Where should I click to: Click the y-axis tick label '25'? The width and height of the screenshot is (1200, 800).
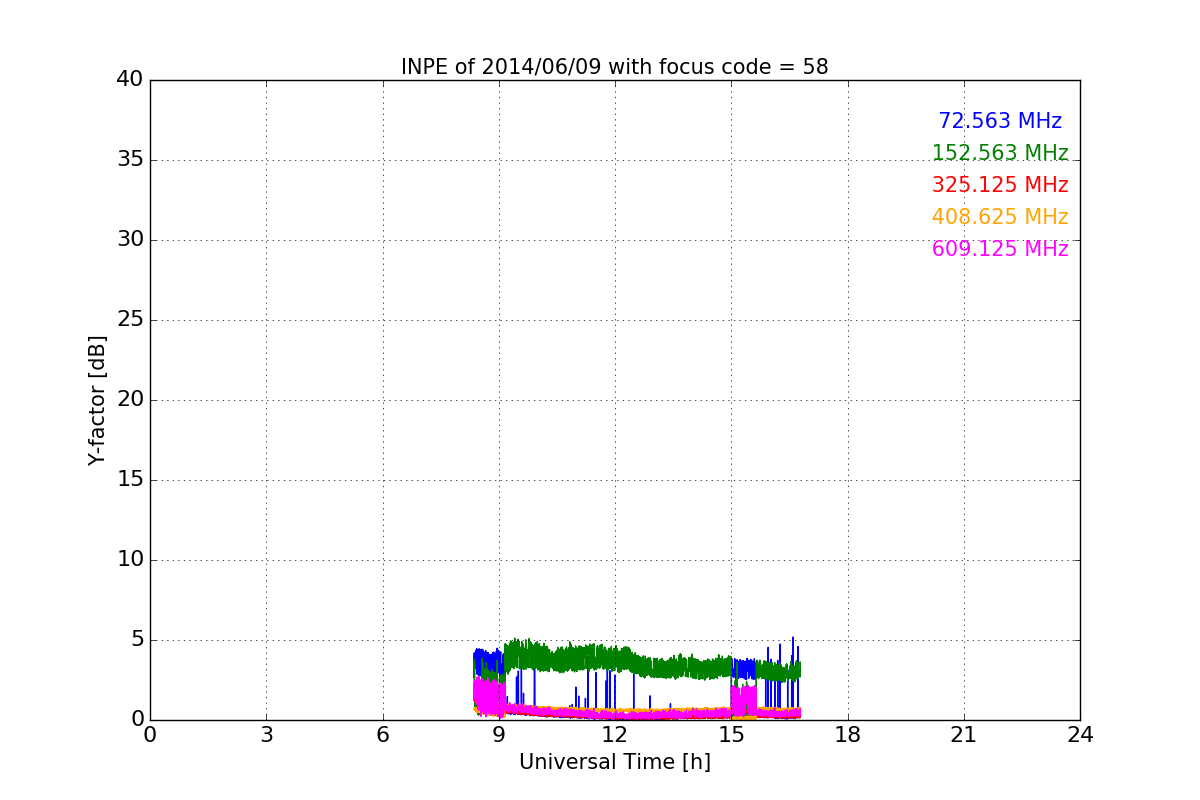pos(130,320)
